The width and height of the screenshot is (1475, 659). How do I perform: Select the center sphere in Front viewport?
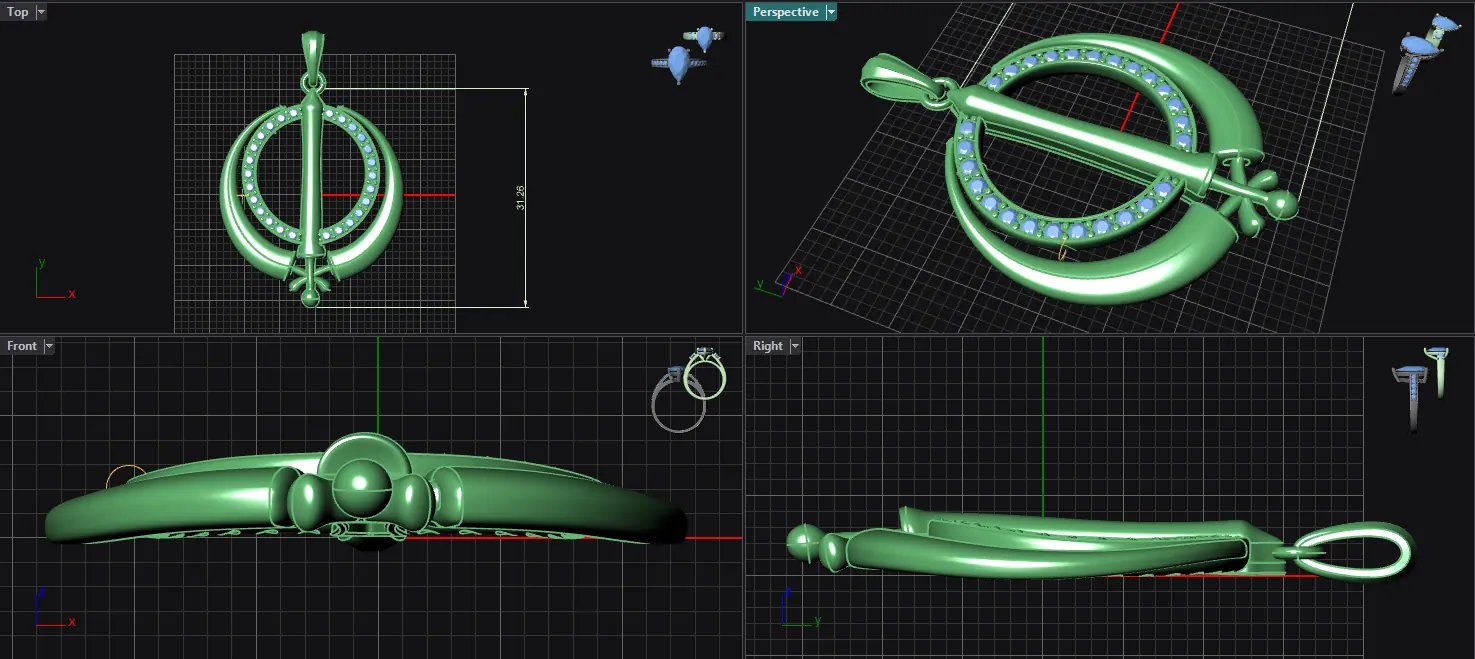pyautogui.click(x=363, y=490)
